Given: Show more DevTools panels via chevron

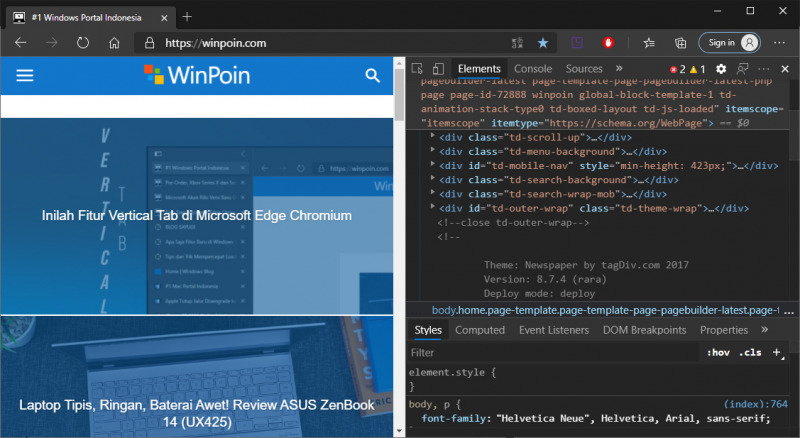Looking at the screenshot, I should coord(619,68).
